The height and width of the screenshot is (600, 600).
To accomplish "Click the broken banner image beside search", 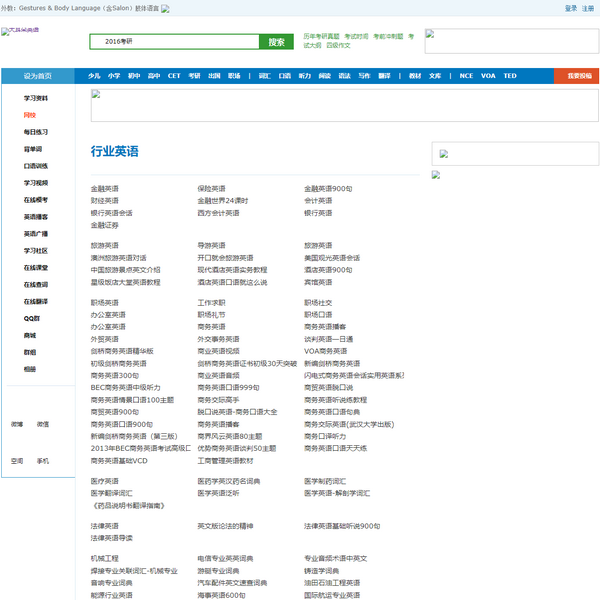I will click(x=511, y=41).
